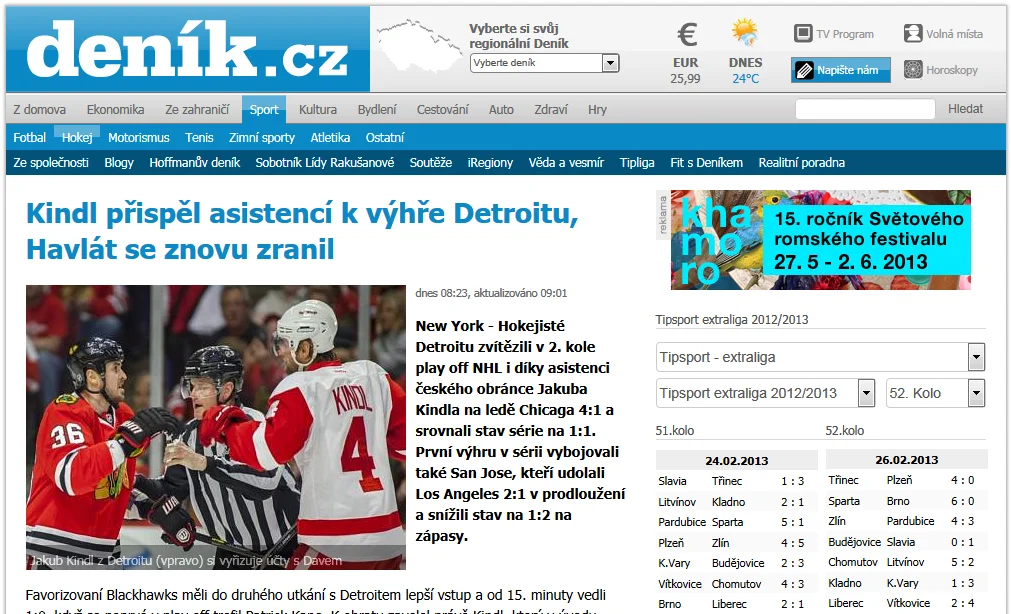Open the Zdraví section
The width and height of the screenshot is (1011, 614).
click(x=551, y=109)
